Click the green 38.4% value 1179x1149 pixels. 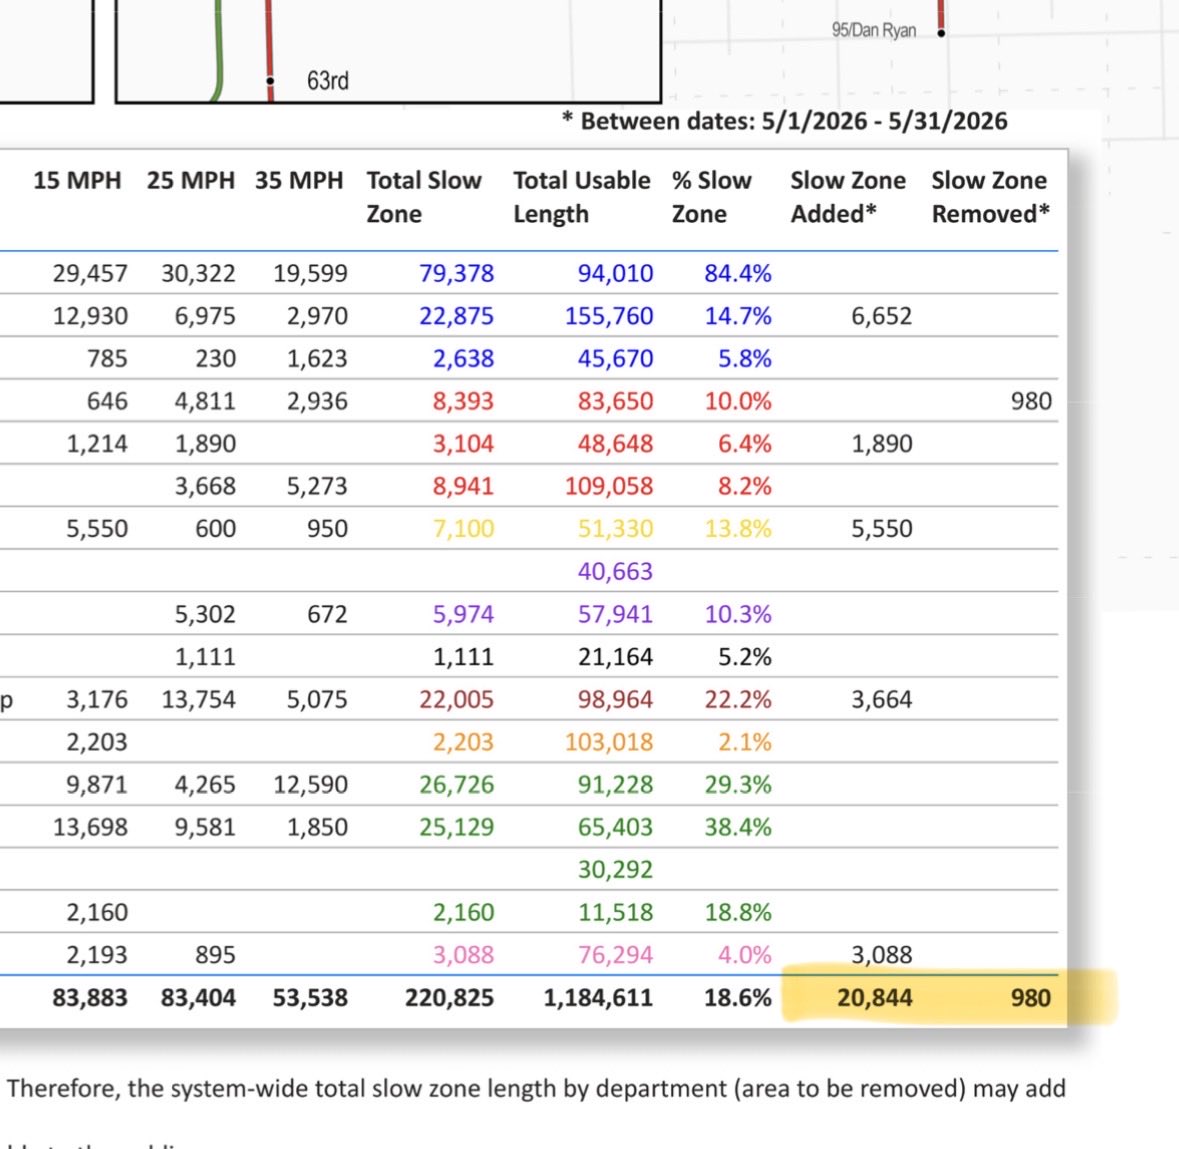(x=738, y=827)
